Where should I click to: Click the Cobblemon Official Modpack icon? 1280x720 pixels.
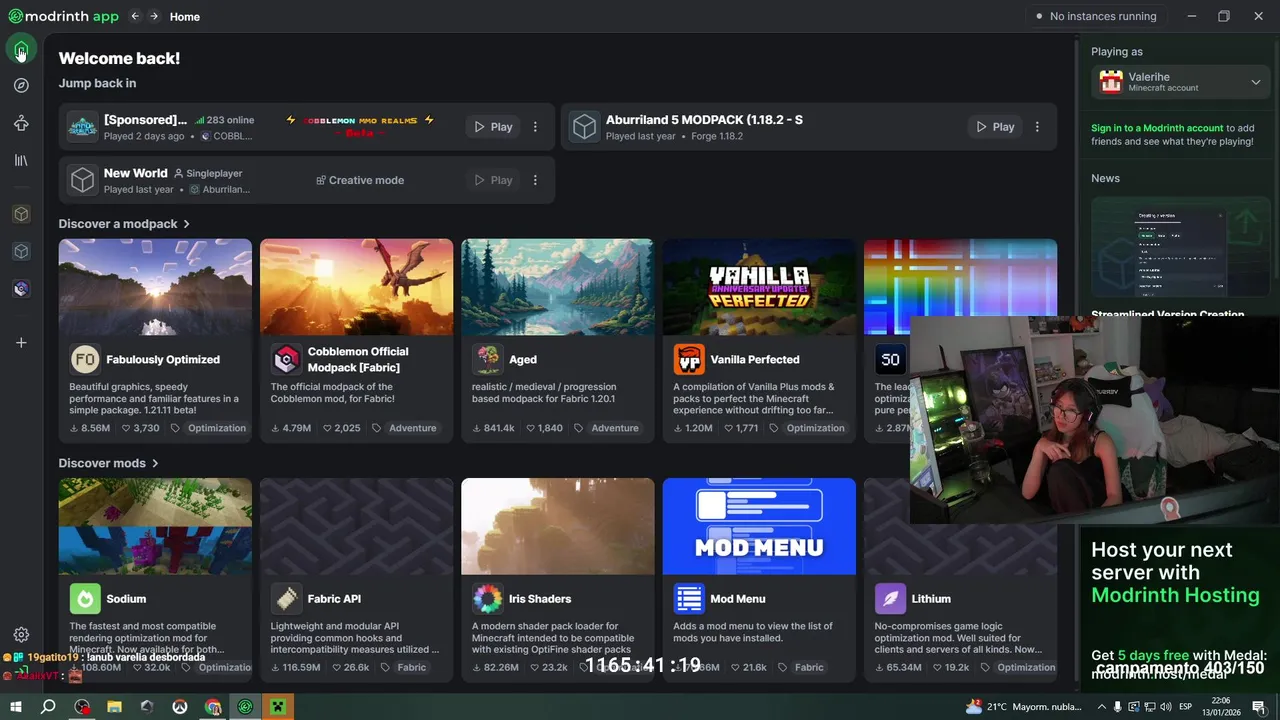[287, 359]
